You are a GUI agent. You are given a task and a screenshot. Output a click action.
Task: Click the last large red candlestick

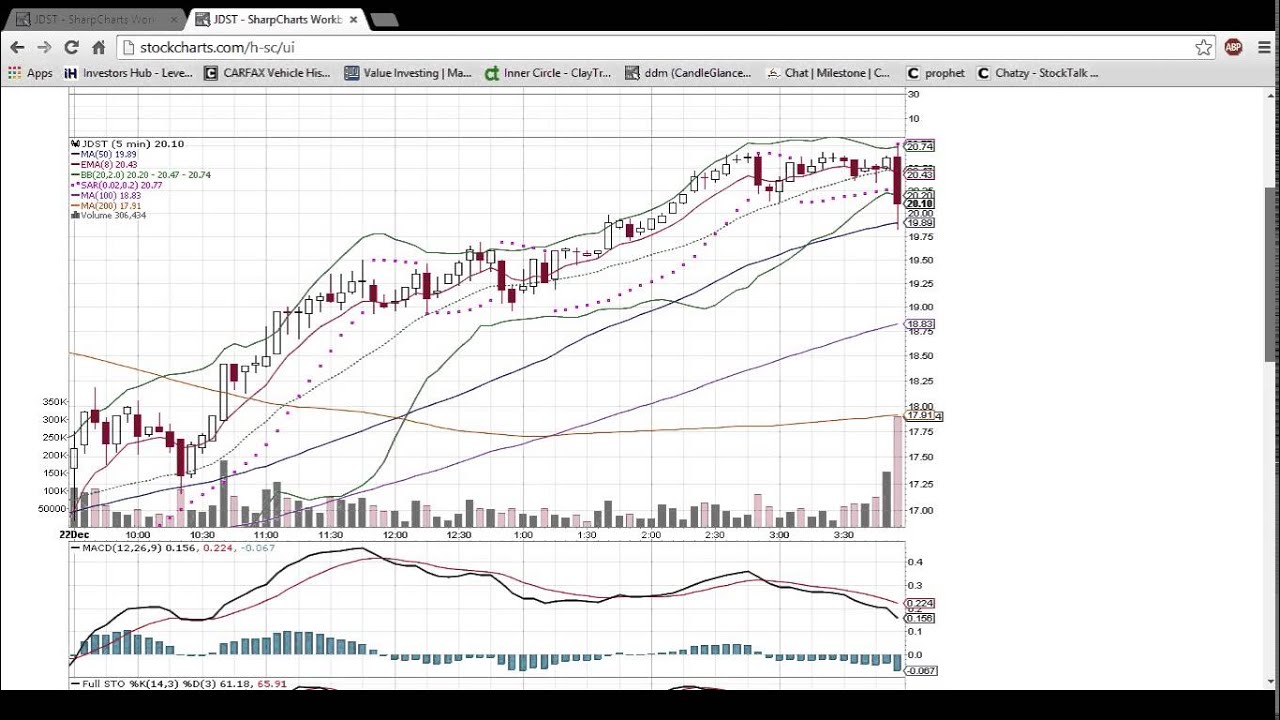pyautogui.click(x=898, y=181)
